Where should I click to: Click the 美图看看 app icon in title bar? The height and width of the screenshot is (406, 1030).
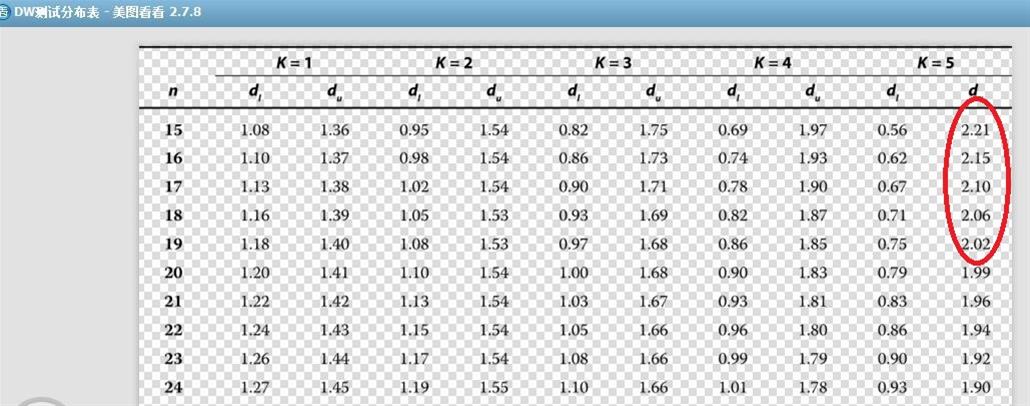[3, 12]
